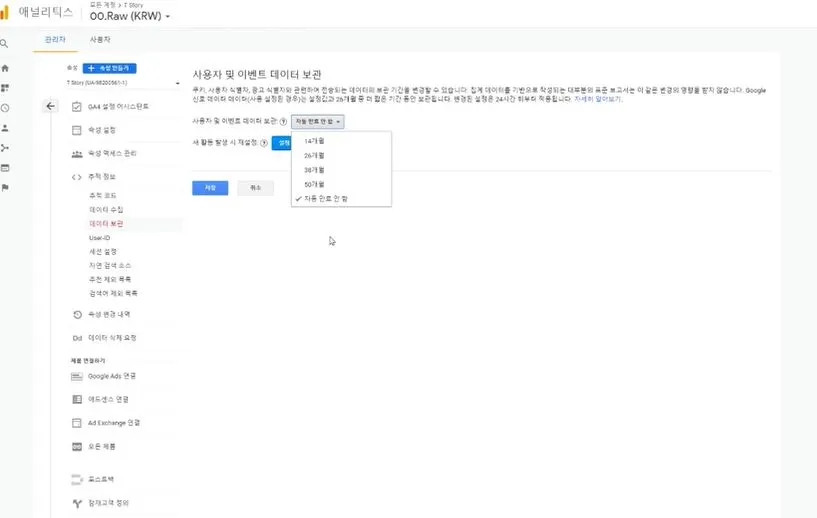Screen dimensions: 817x518
Task: Click the back arrow in property column
Action: 51,106
